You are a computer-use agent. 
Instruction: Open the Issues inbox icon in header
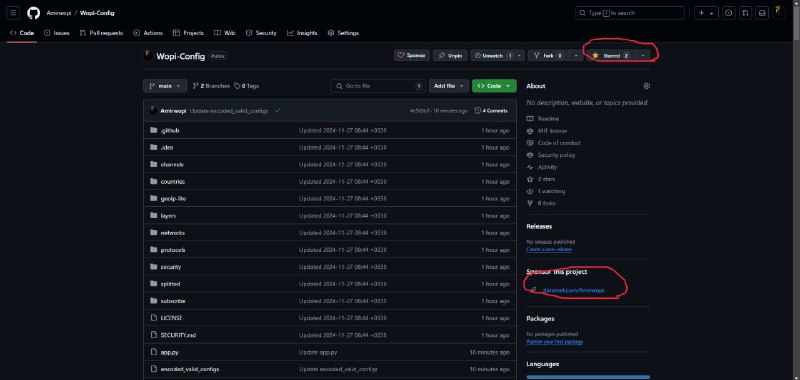[x=729, y=13]
